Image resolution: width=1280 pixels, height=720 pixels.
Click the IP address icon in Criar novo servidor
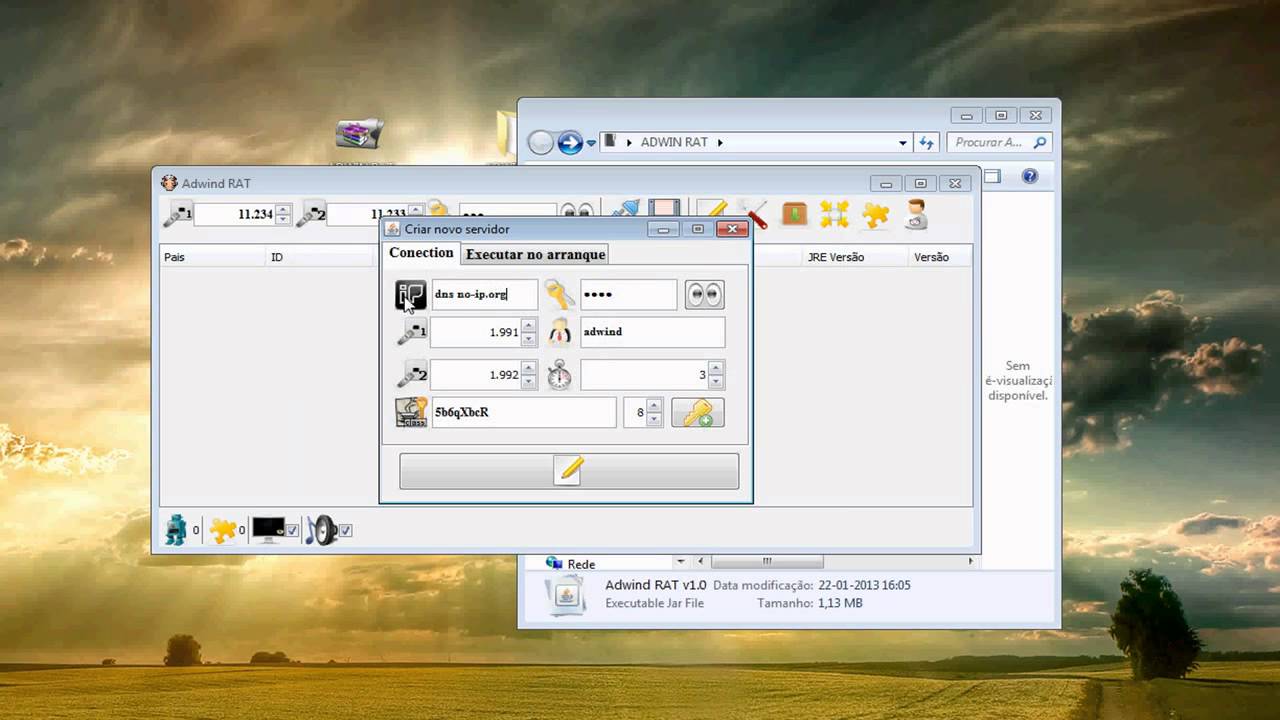pos(411,296)
